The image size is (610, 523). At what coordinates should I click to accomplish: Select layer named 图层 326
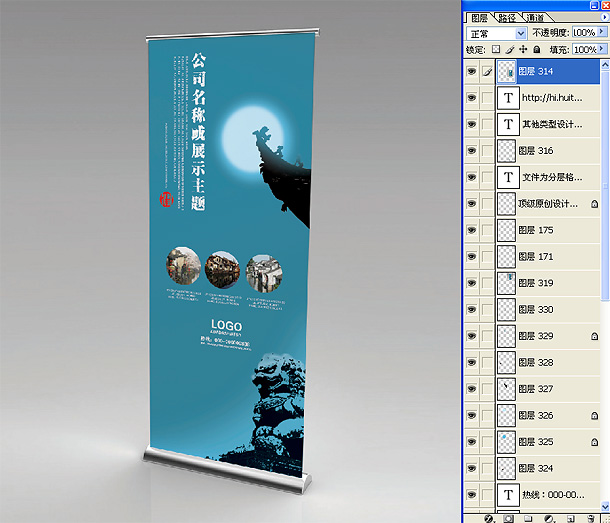[x=536, y=415]
